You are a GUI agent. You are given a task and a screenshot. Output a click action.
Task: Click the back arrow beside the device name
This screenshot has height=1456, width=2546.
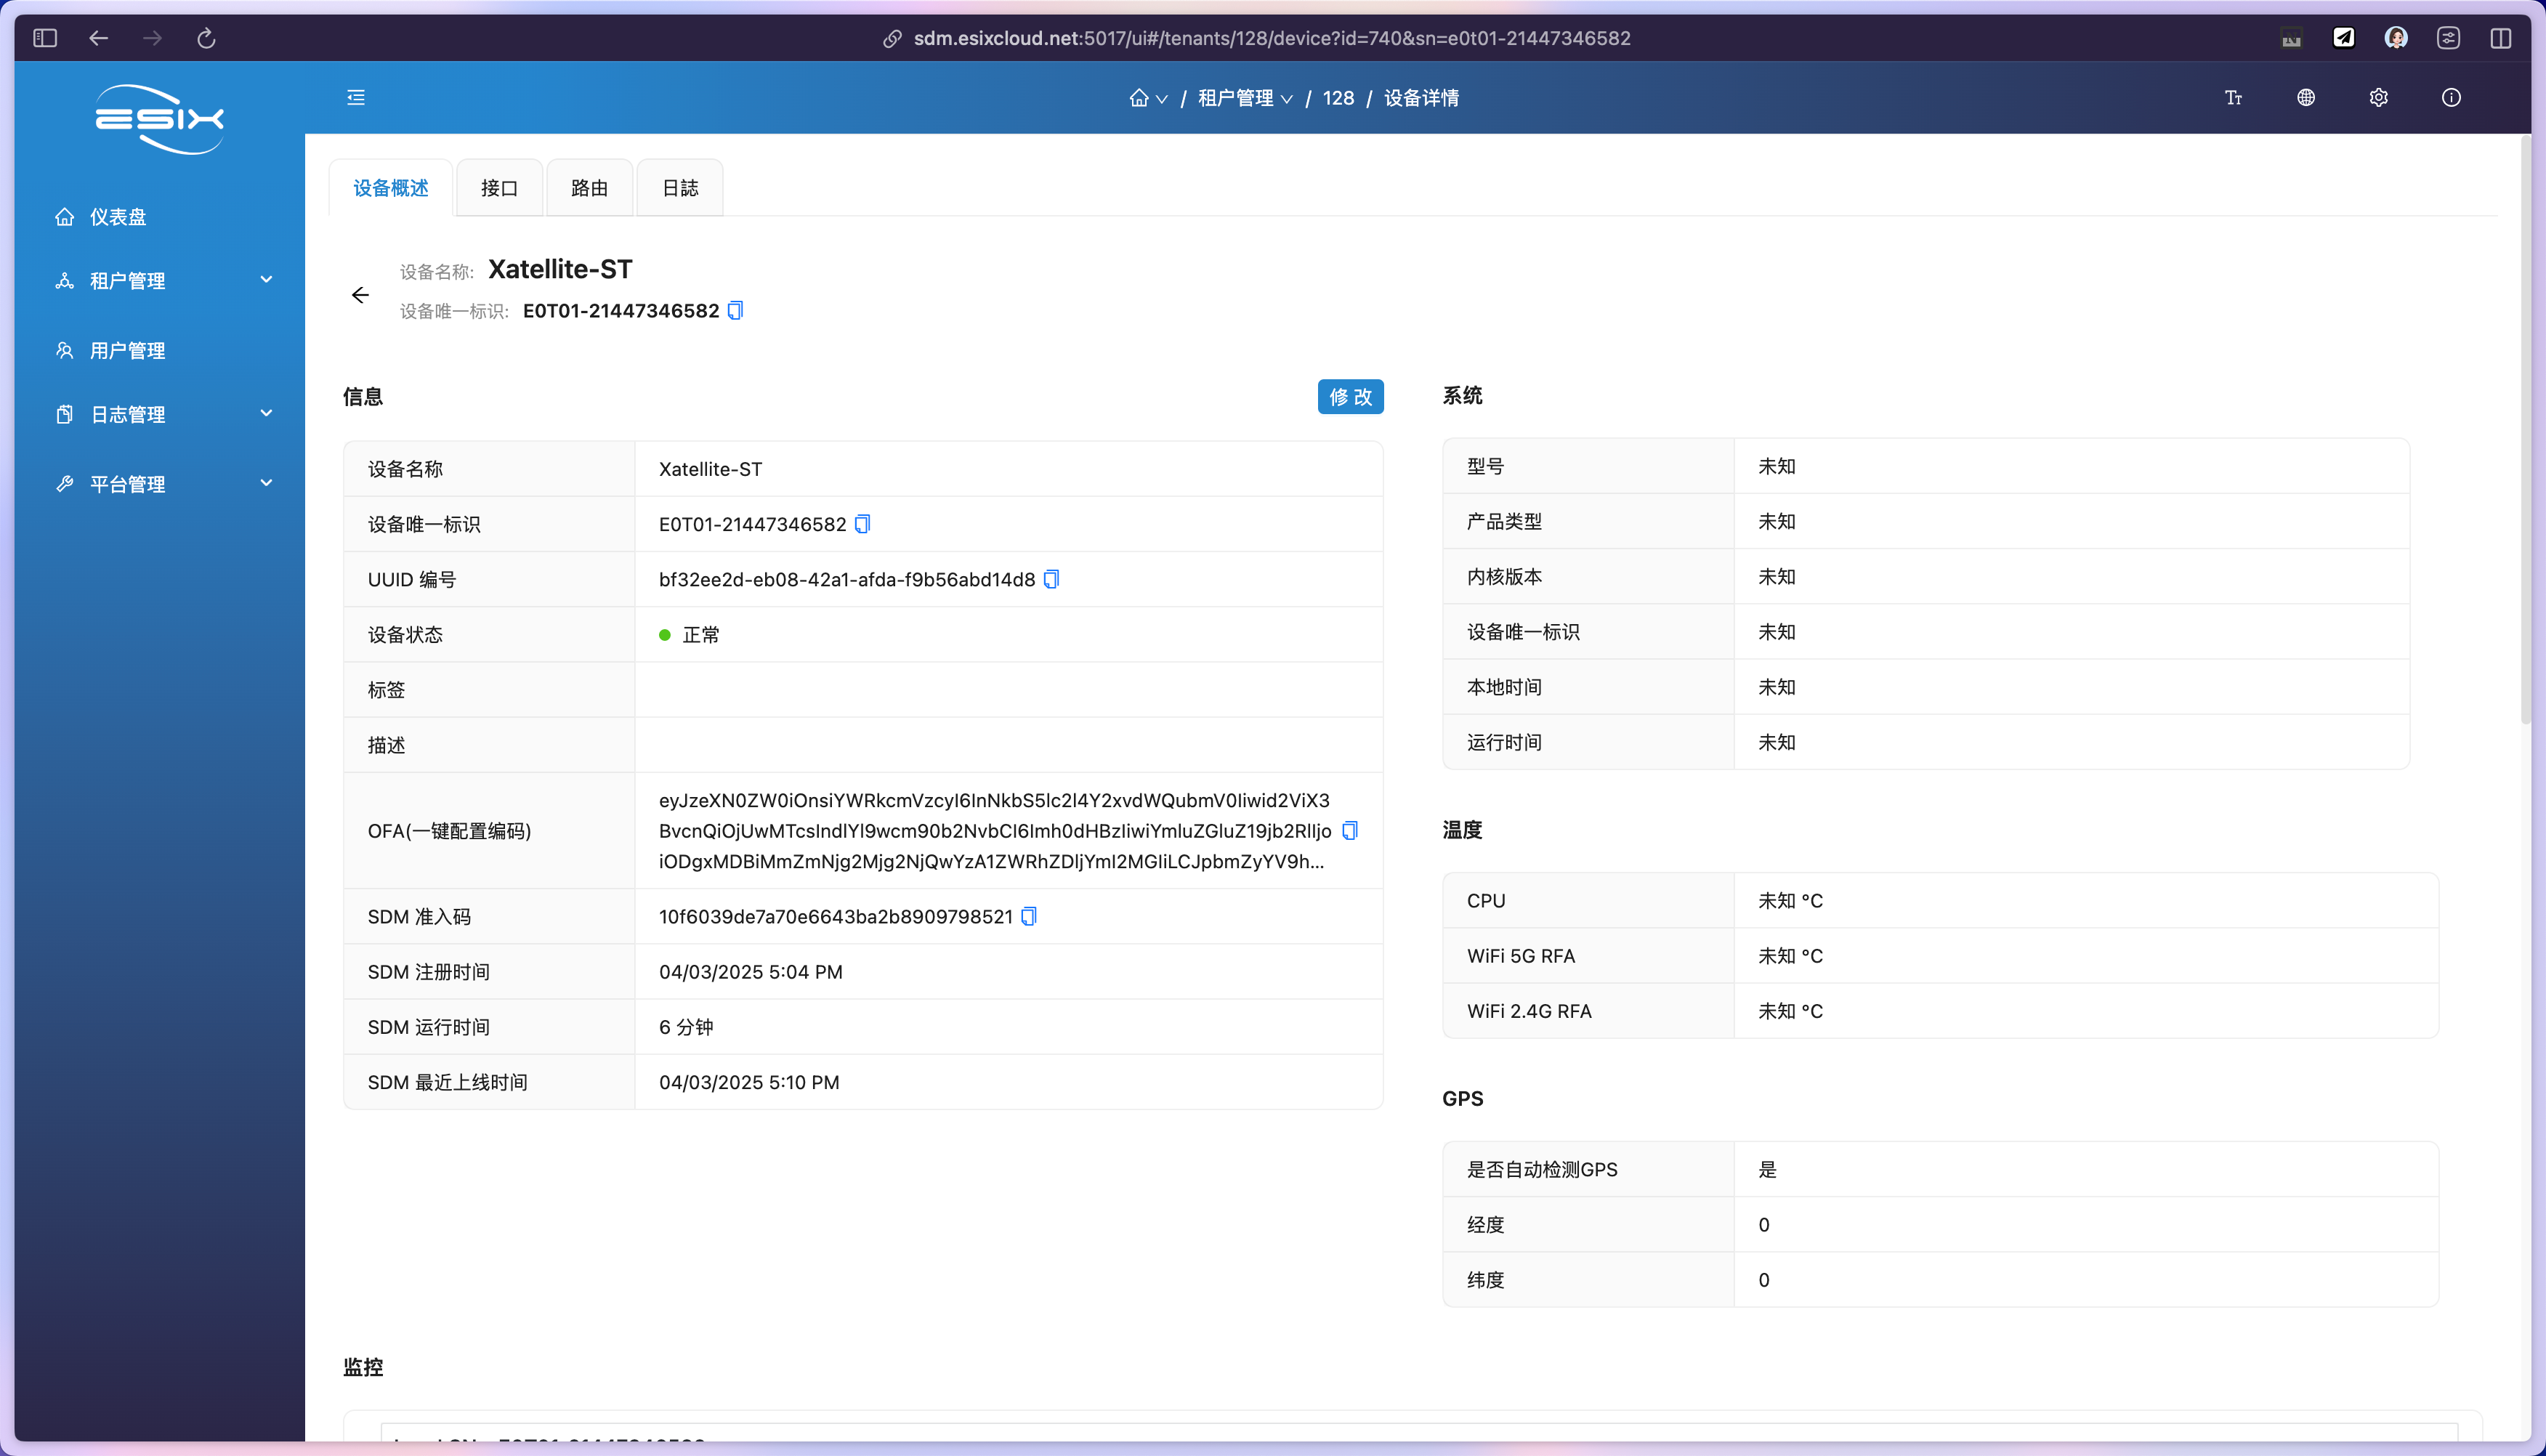coord(360,295)
